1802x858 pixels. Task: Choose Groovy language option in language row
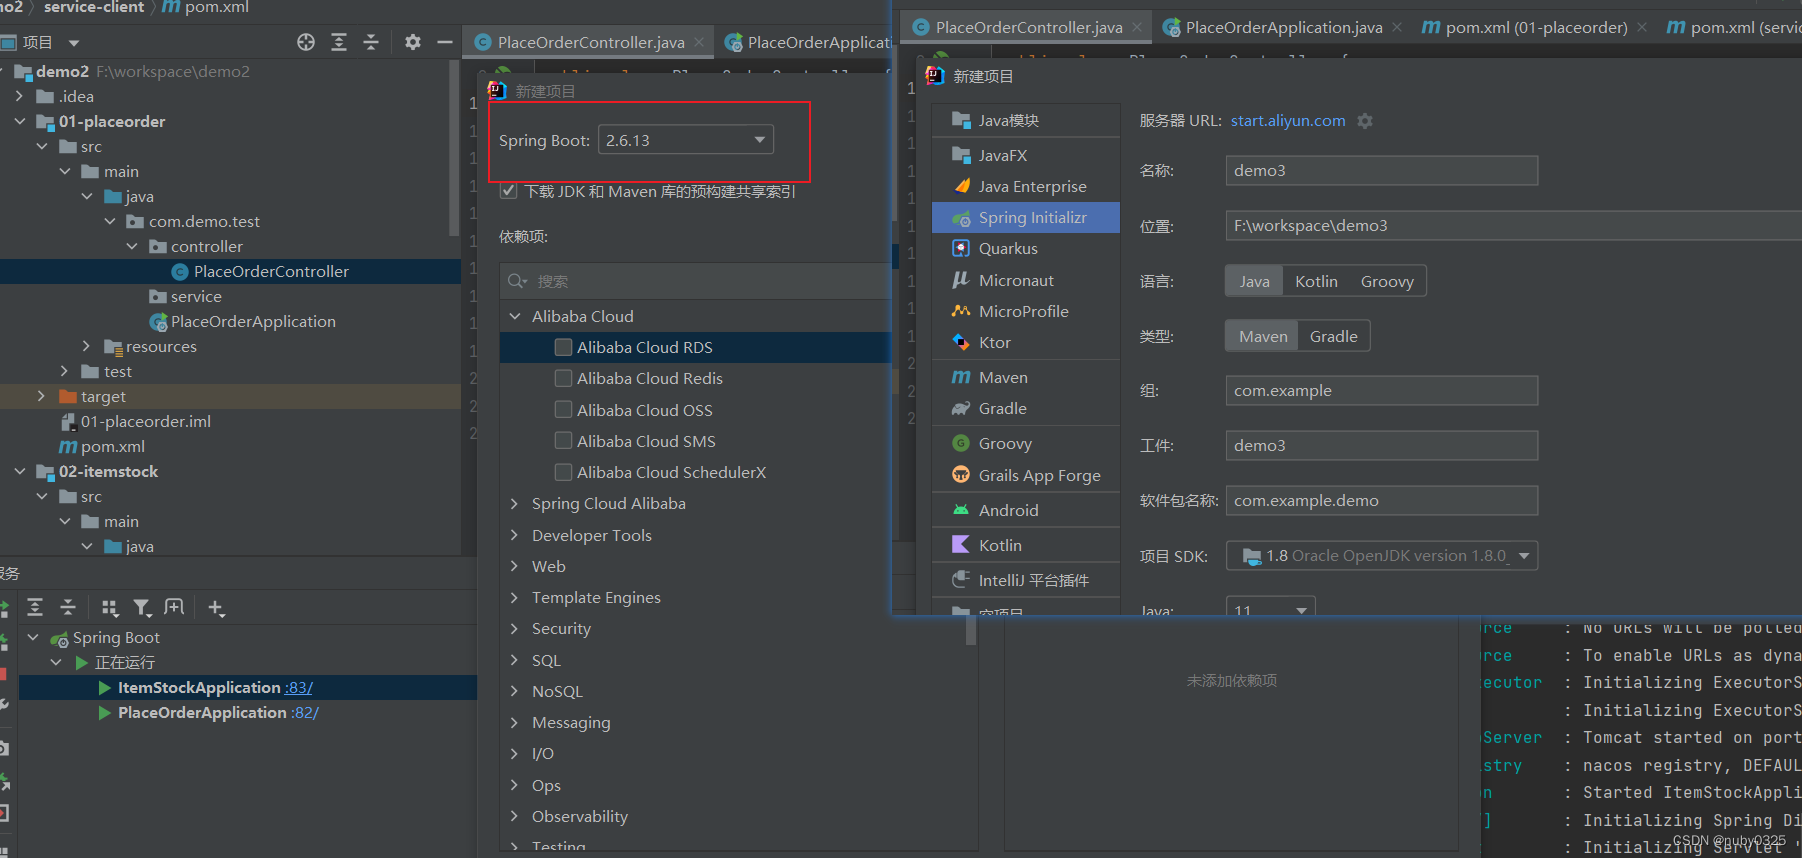1387,281
